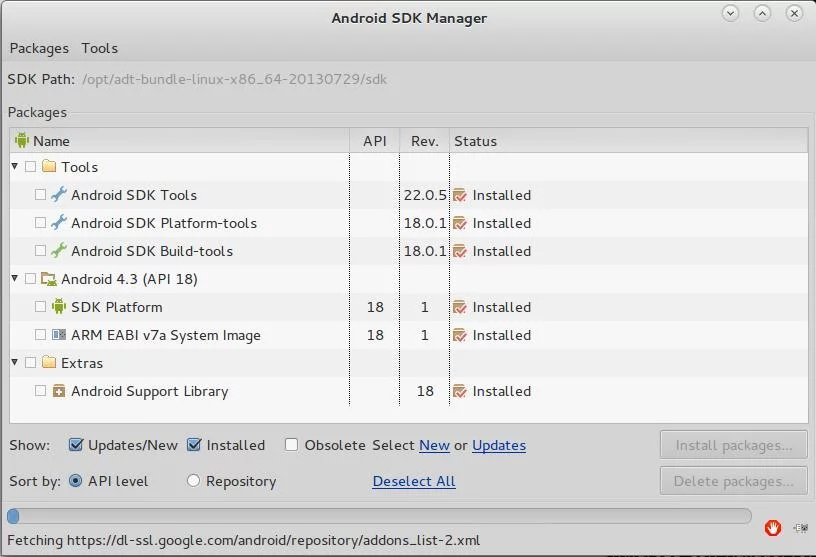Click the ARM EABI v7a System Image icon

pyautogui.click(x=59, y=335)
